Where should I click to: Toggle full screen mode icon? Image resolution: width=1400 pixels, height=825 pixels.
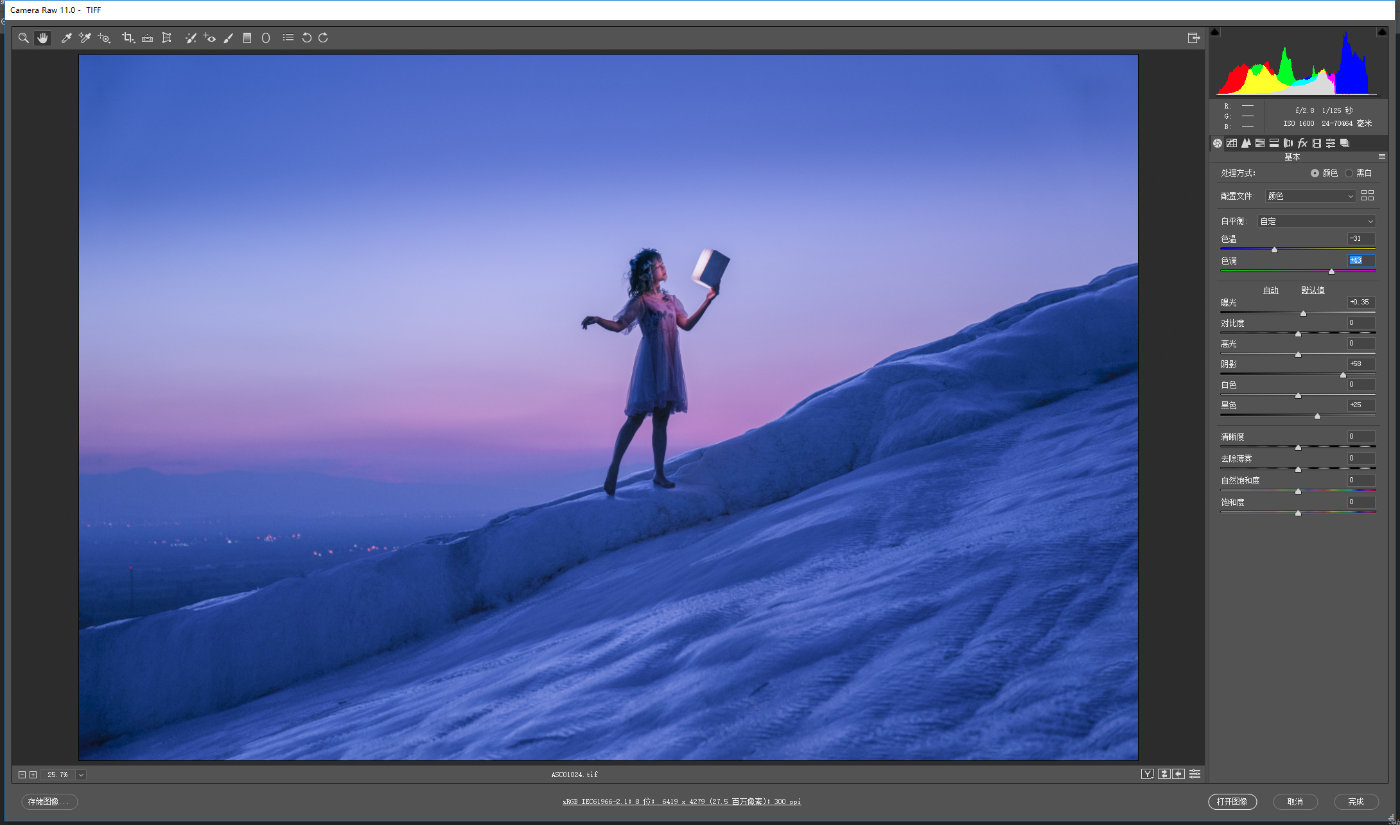pos(1193,38)
